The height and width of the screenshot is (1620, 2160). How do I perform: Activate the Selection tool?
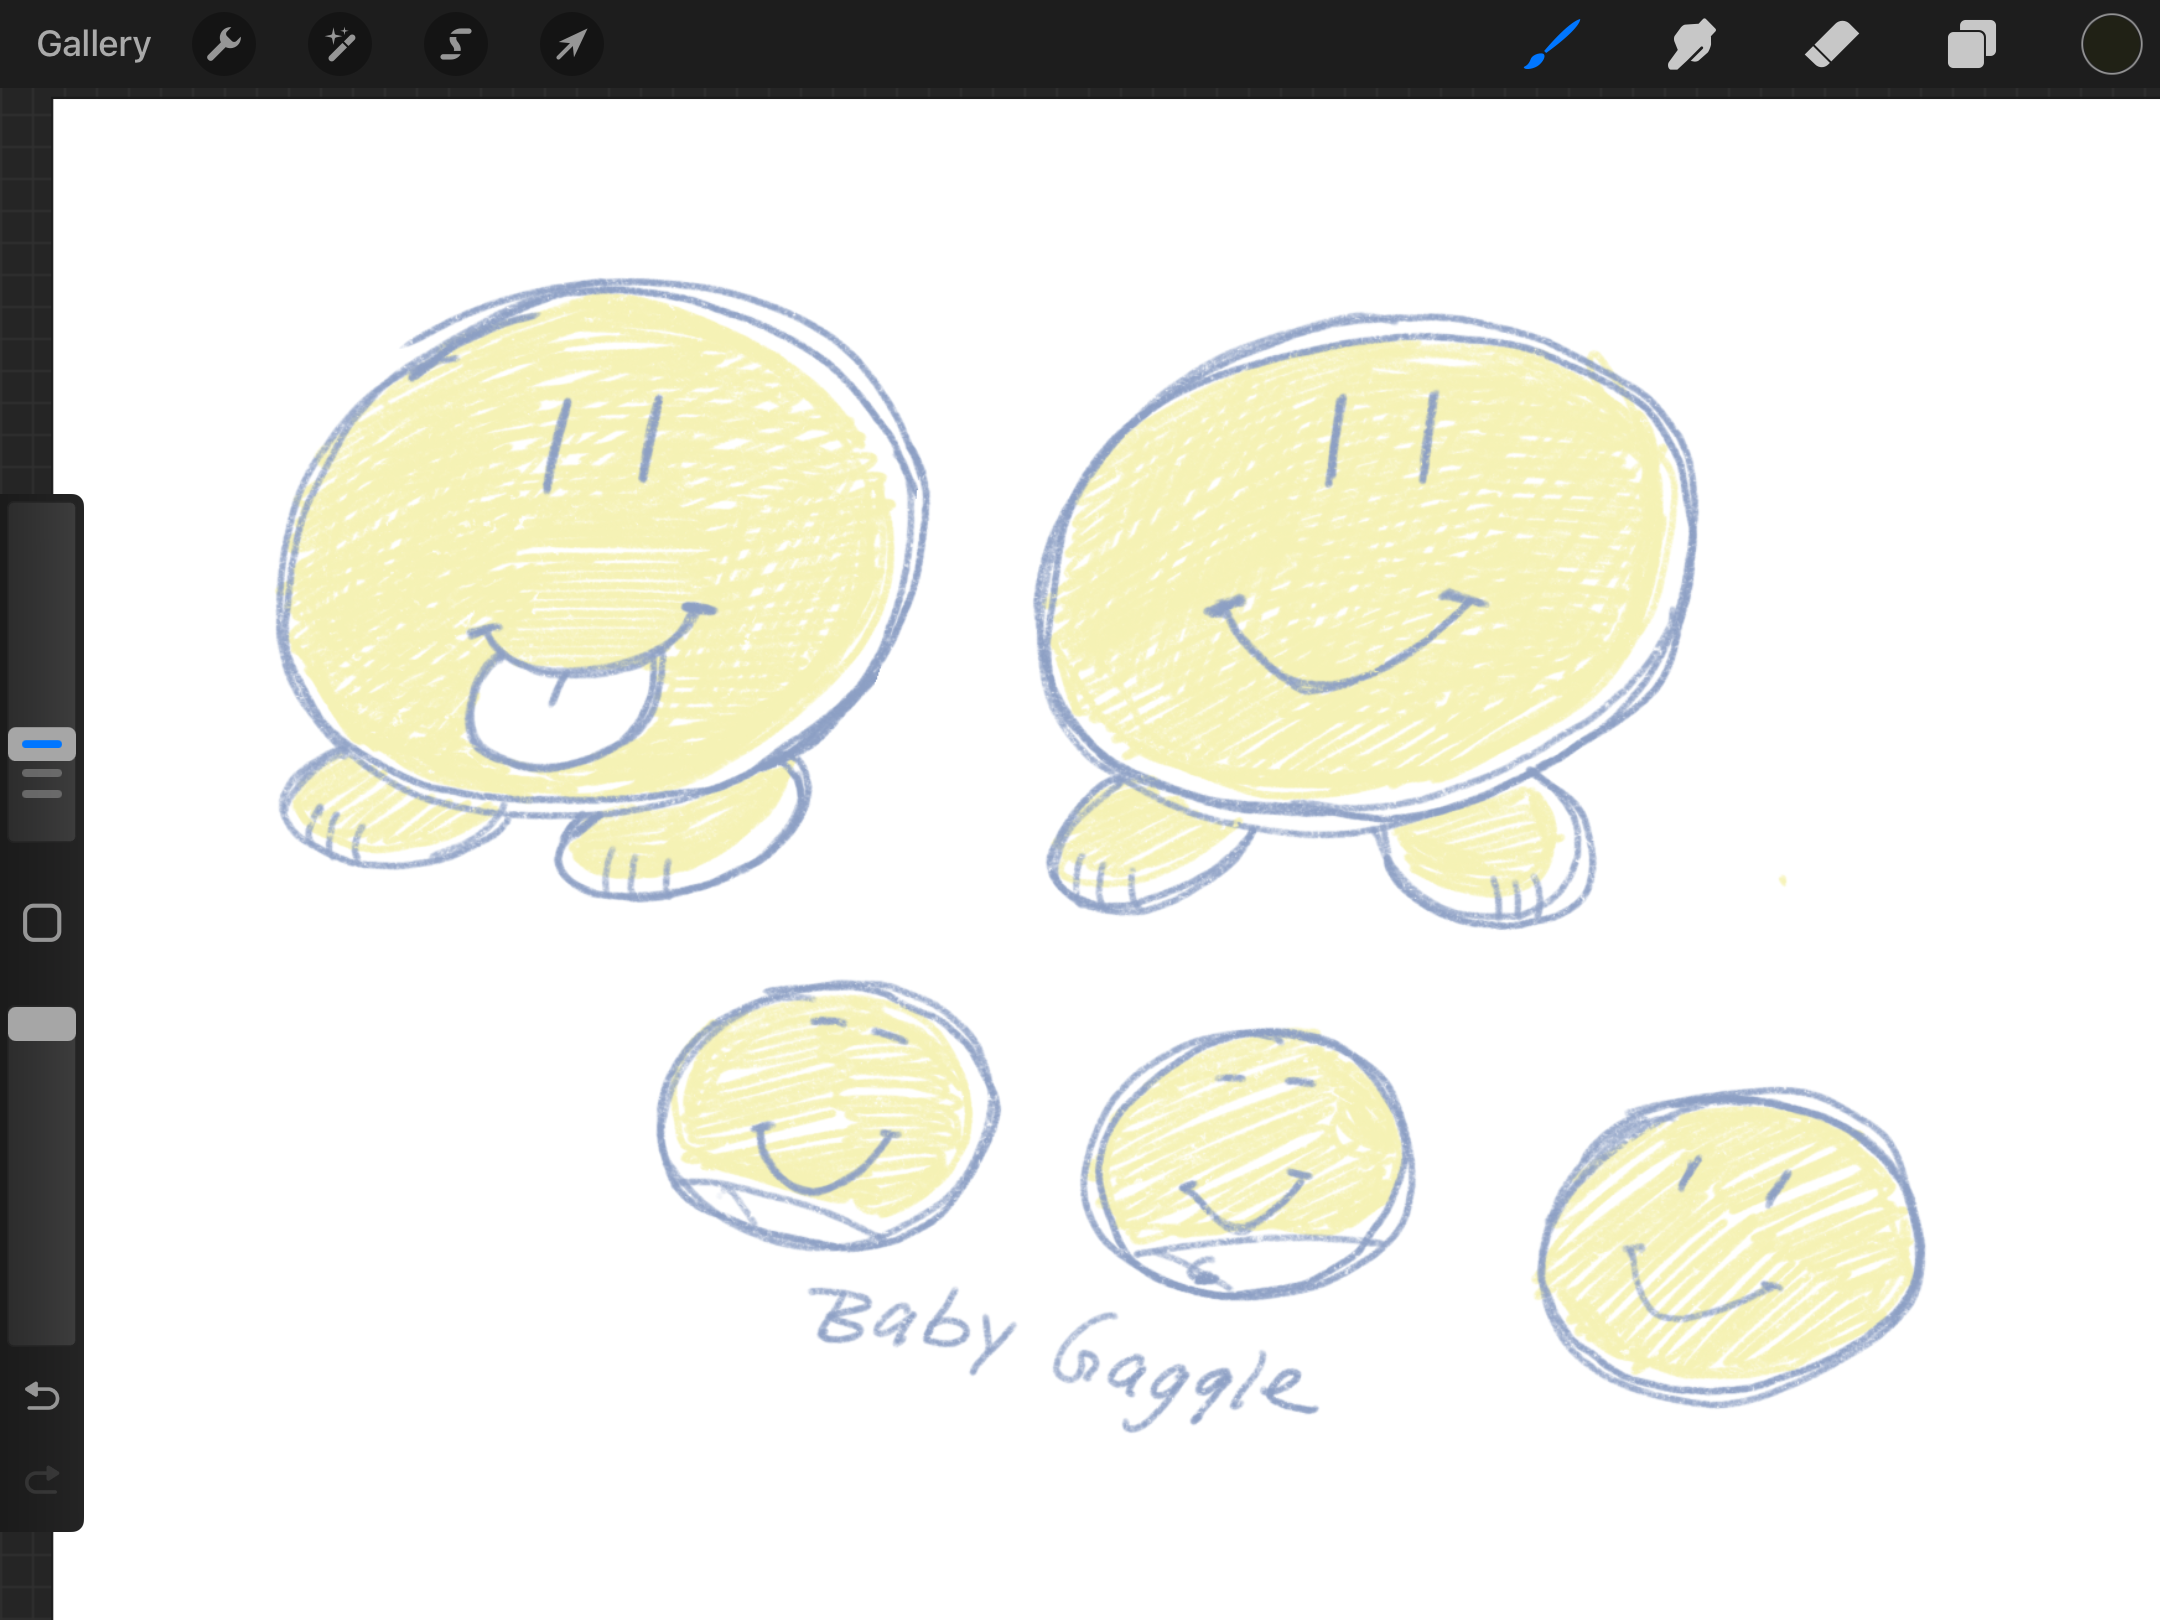(456, 44)
